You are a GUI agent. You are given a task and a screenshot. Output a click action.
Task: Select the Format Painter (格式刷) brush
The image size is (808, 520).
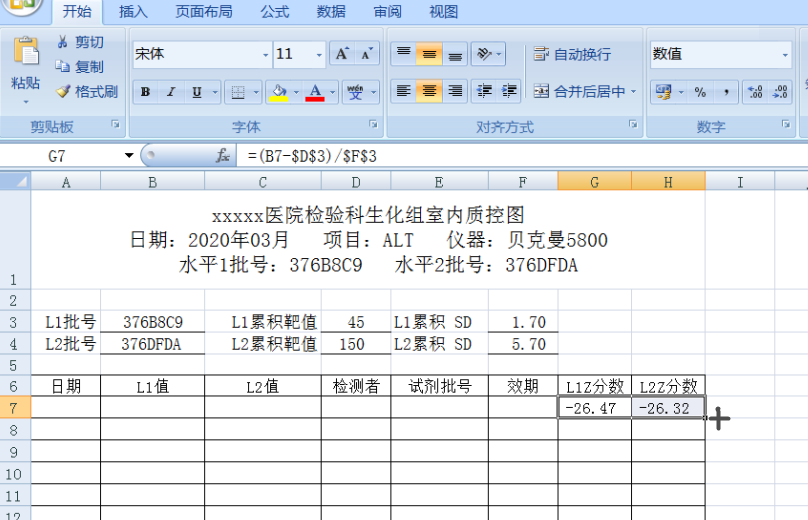pyautogui.click(x=63, y=91)
